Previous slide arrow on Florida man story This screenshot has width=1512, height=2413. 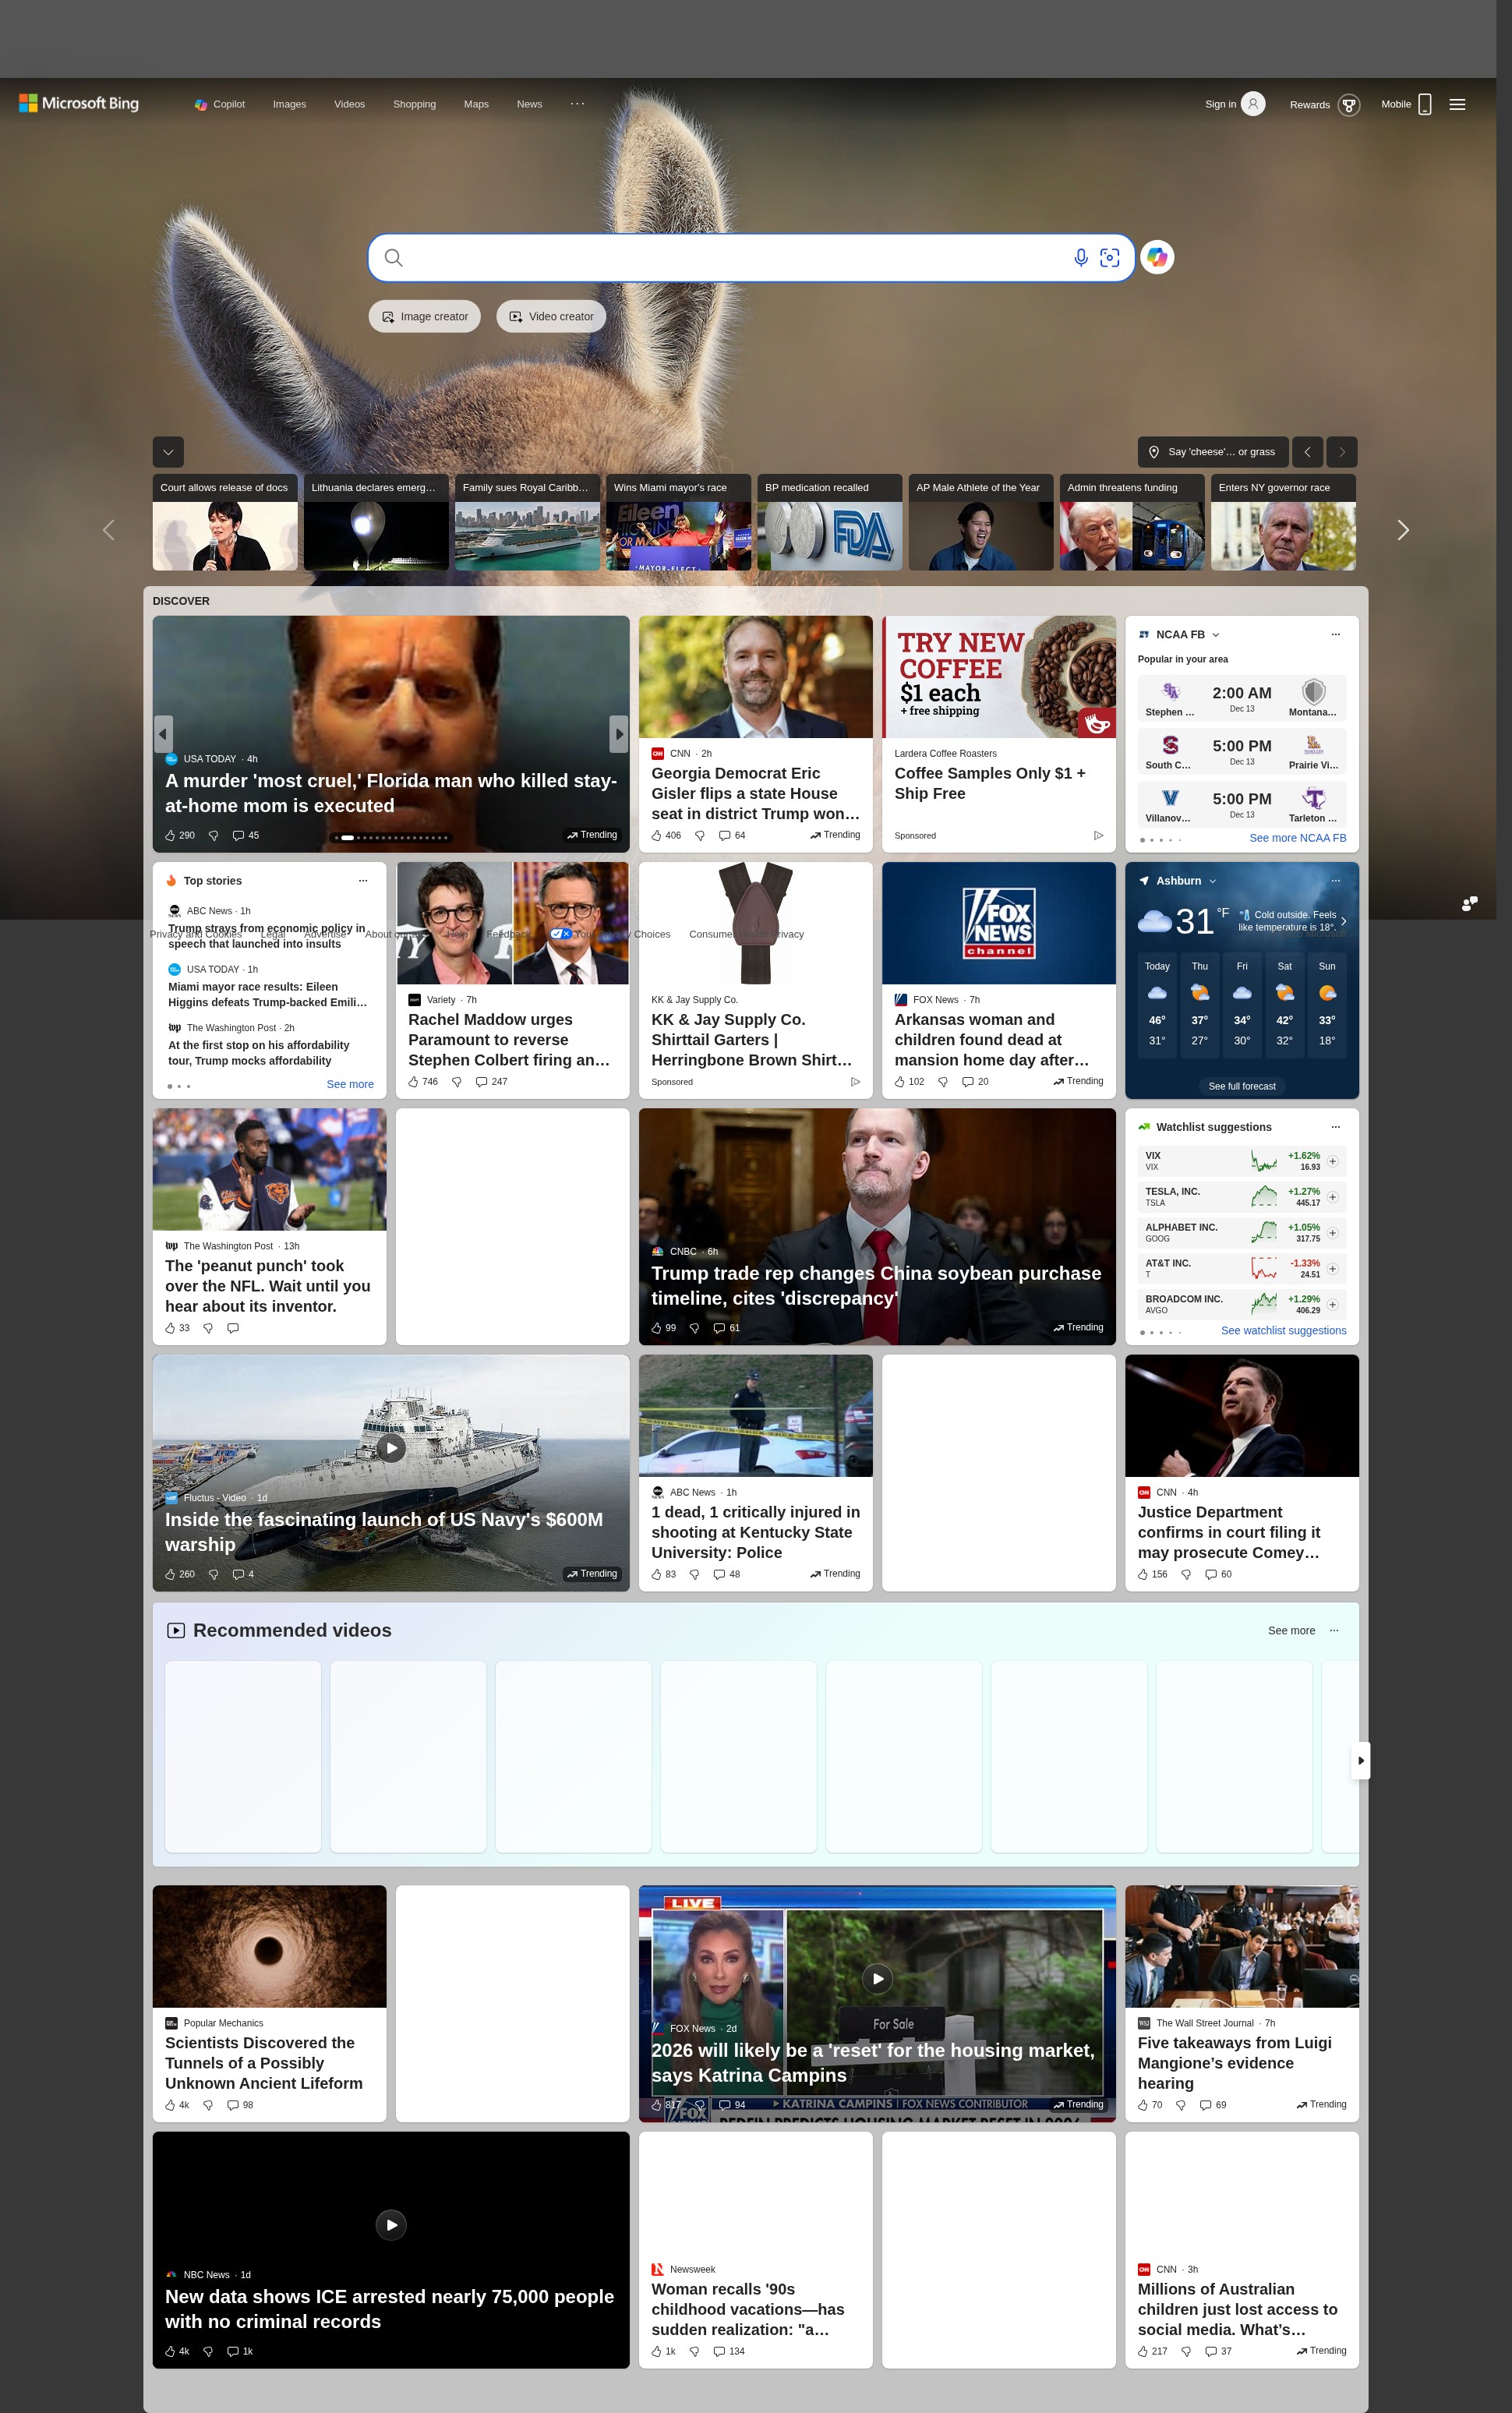163,734
